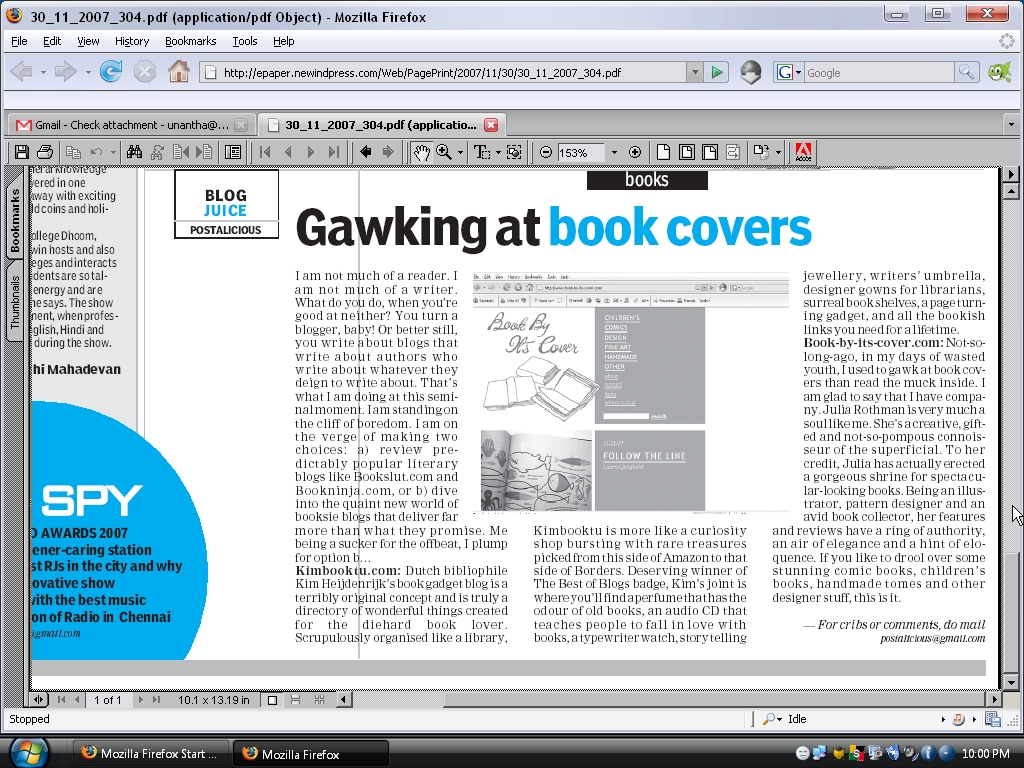Click the zoom percentage field 153%
The height and width of the screenshot is (768, 1024).
tap(581, 153)
